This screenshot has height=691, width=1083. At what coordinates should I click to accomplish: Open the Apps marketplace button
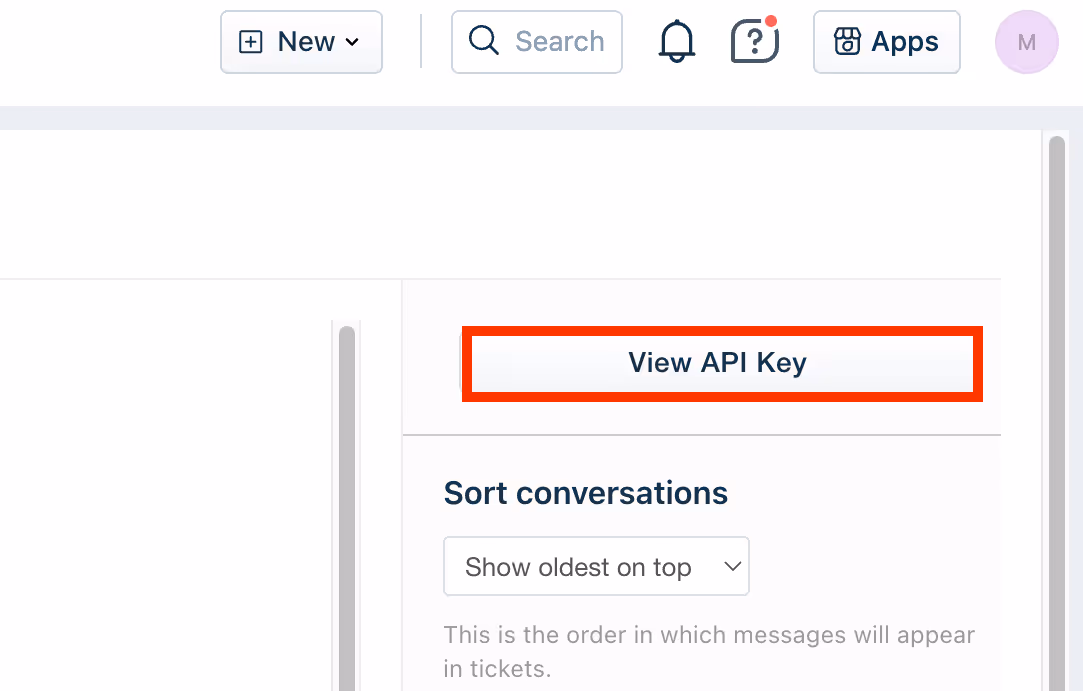pyautogui.click(x=887, y=42)
